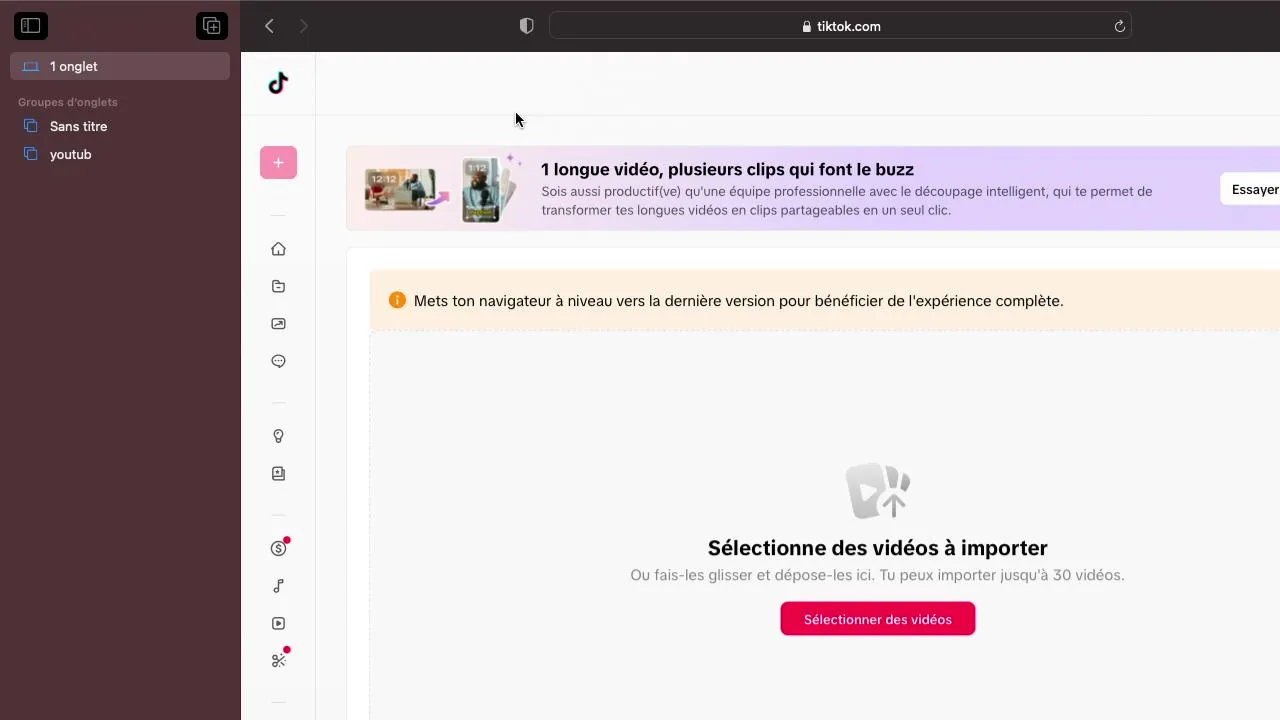Click the 'Groupes d'onglets' label
Screen dimensions: 1280x720
click(68, 102)
